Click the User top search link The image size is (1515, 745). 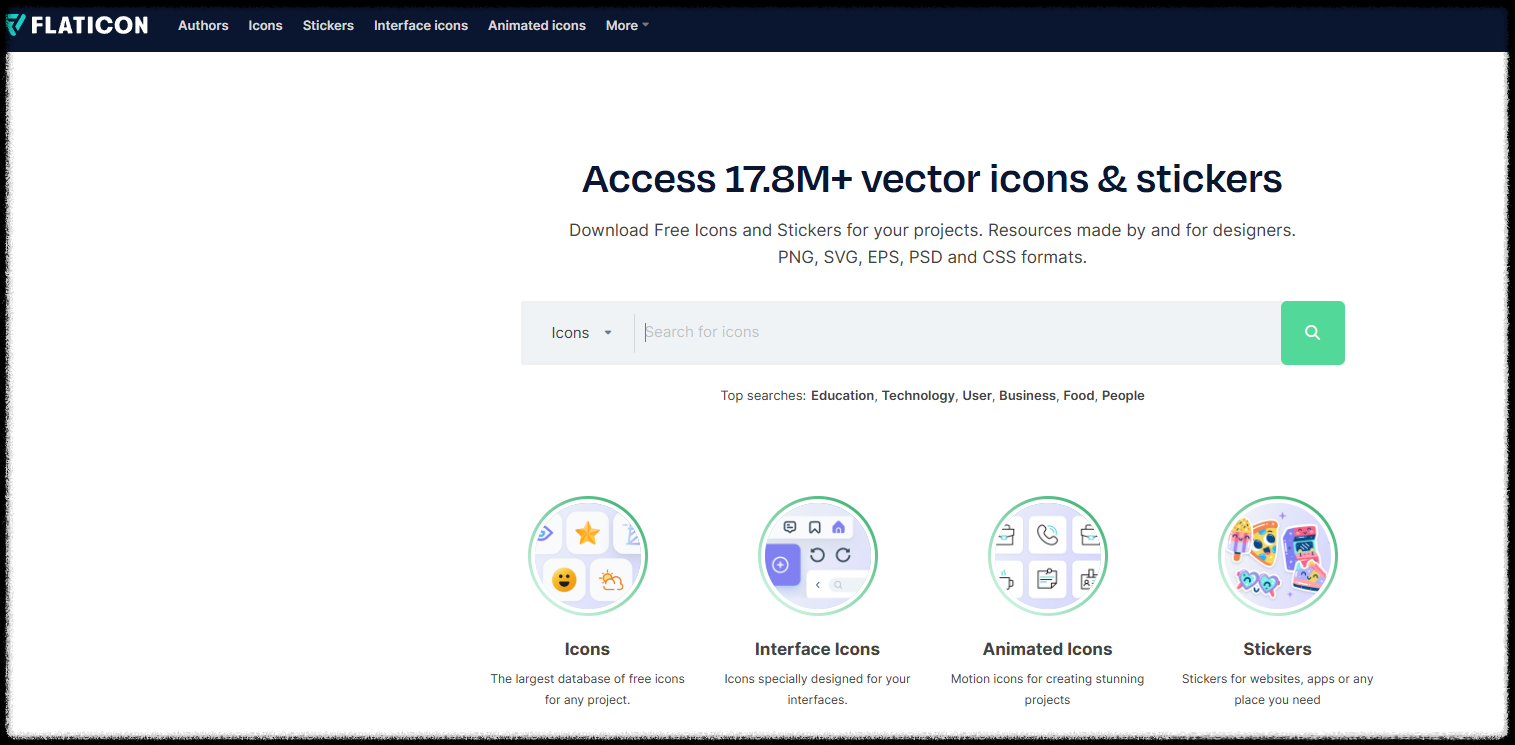977,396
